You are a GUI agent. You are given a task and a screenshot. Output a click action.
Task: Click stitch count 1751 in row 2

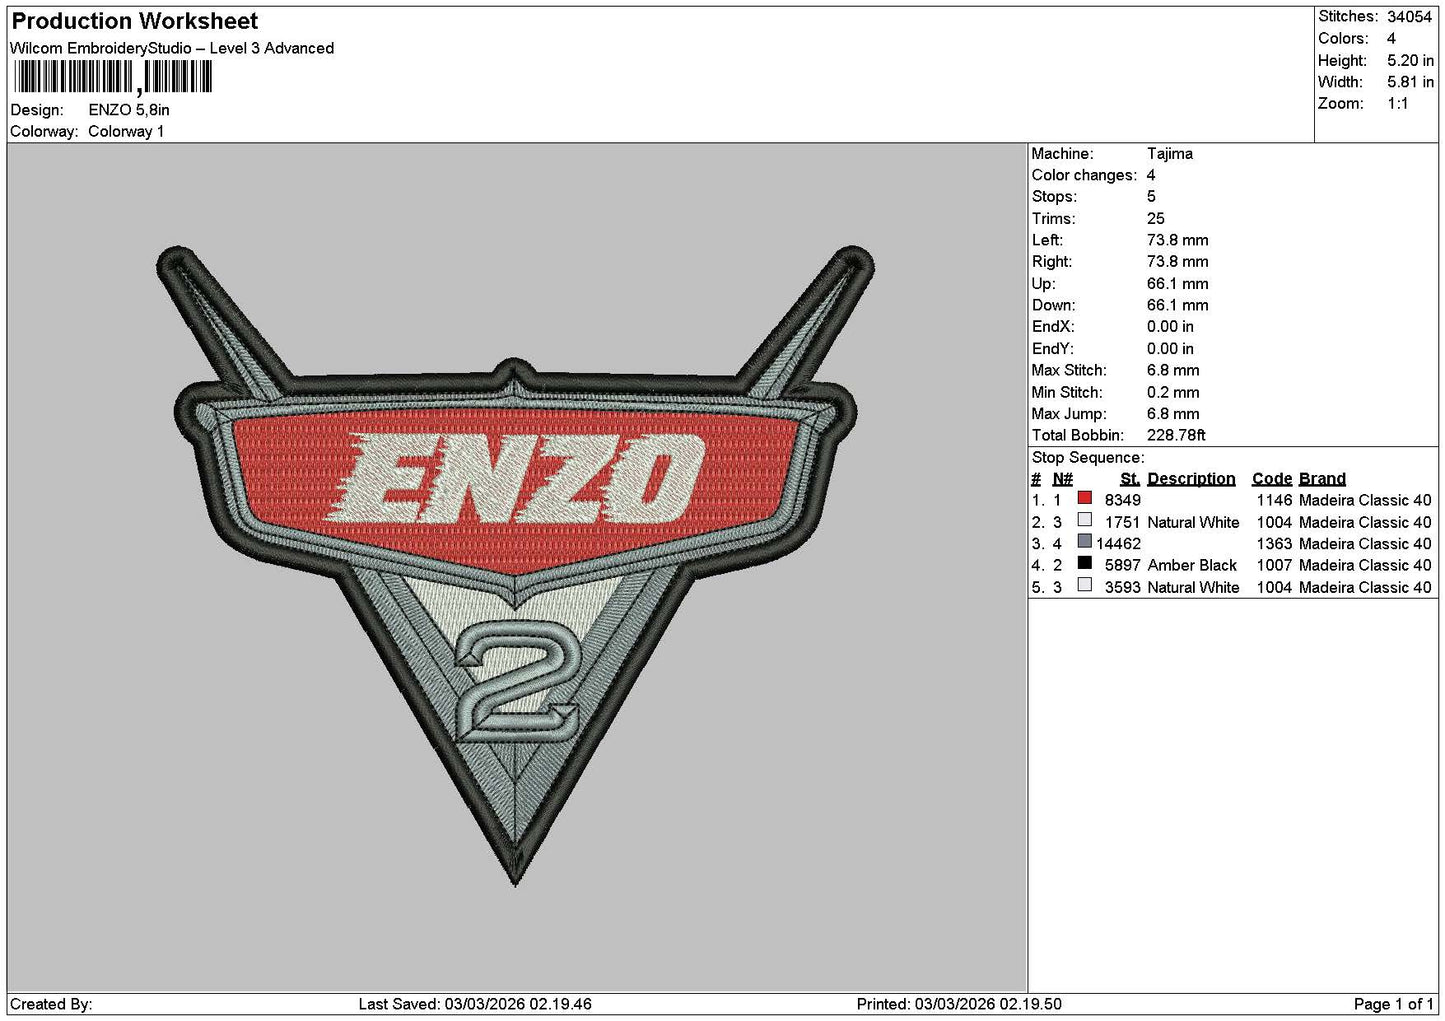coord(1123,522)
